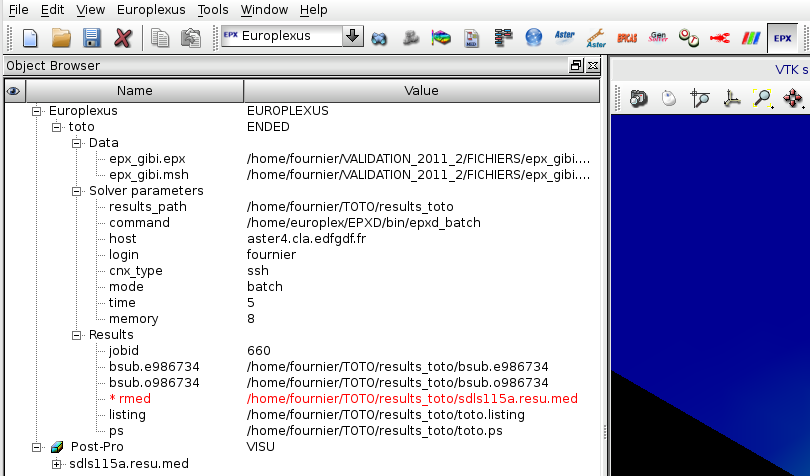The image size is (810, 476).
Task: Click the Value column header
Action: point(421,91)
